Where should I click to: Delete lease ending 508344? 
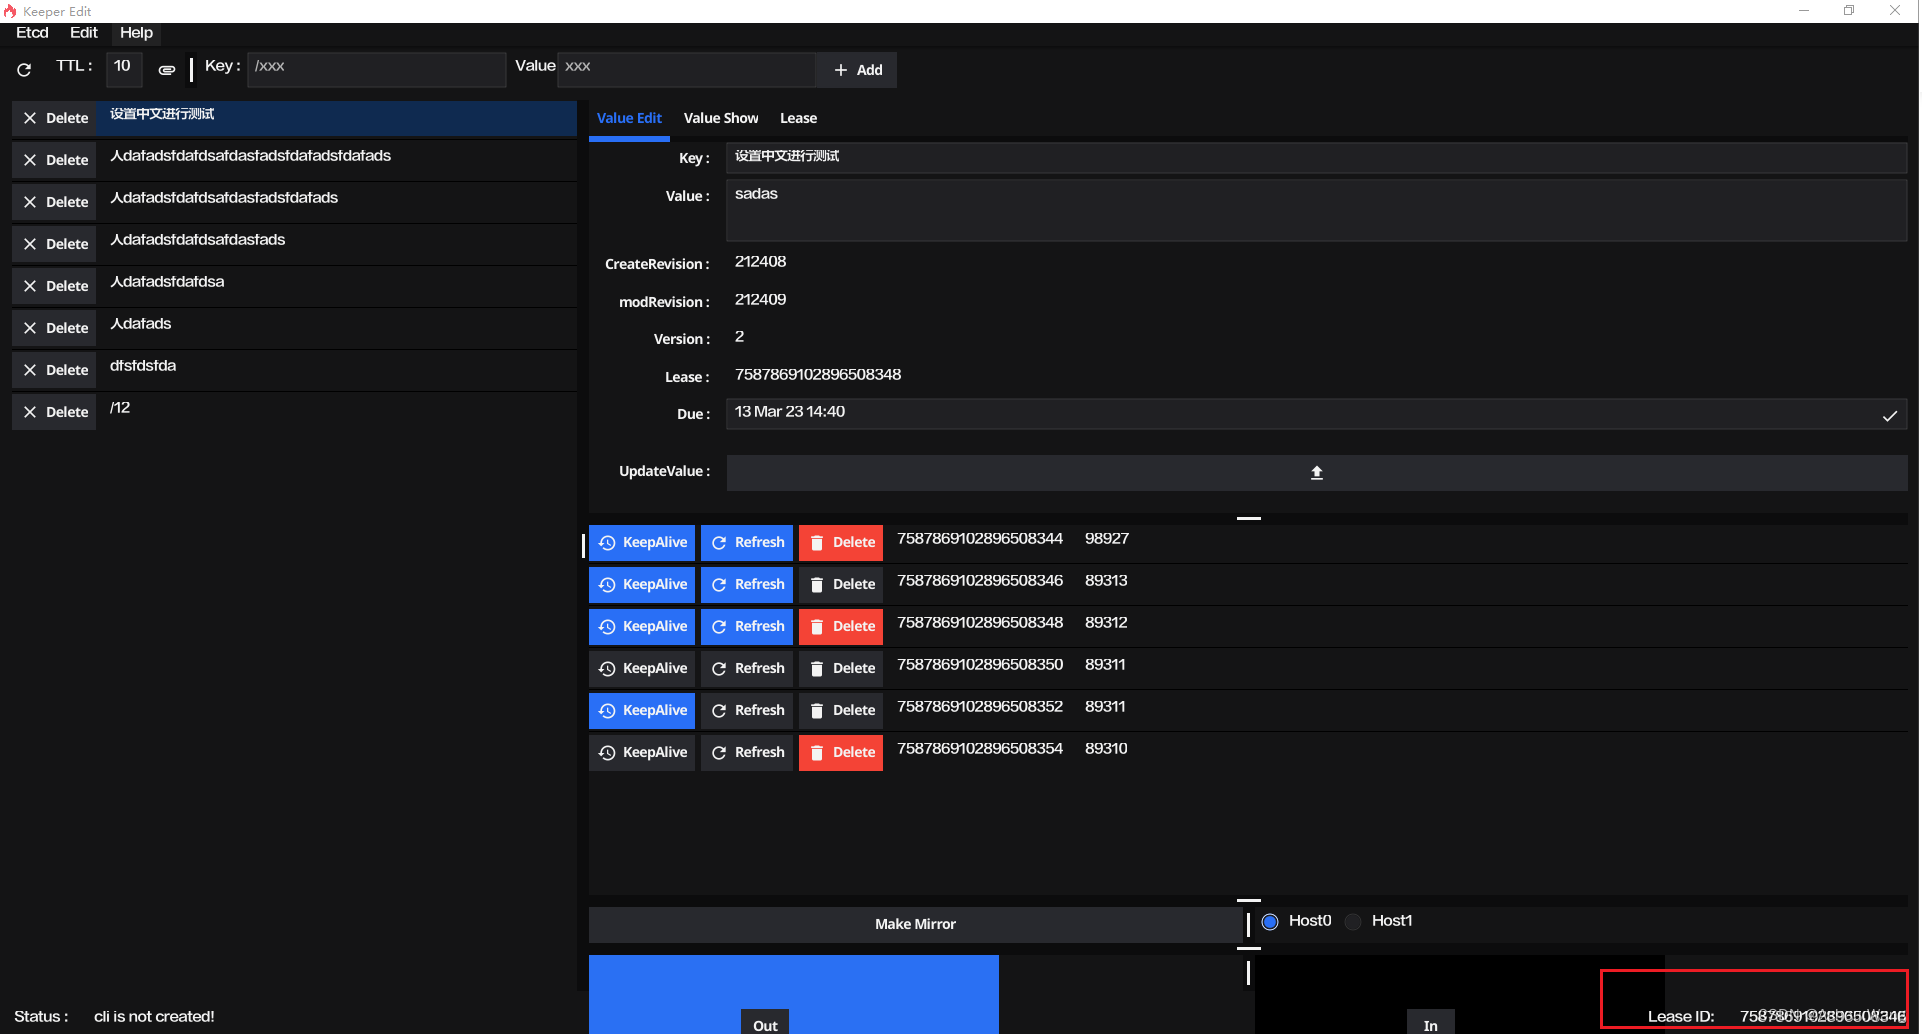point(841,543)
